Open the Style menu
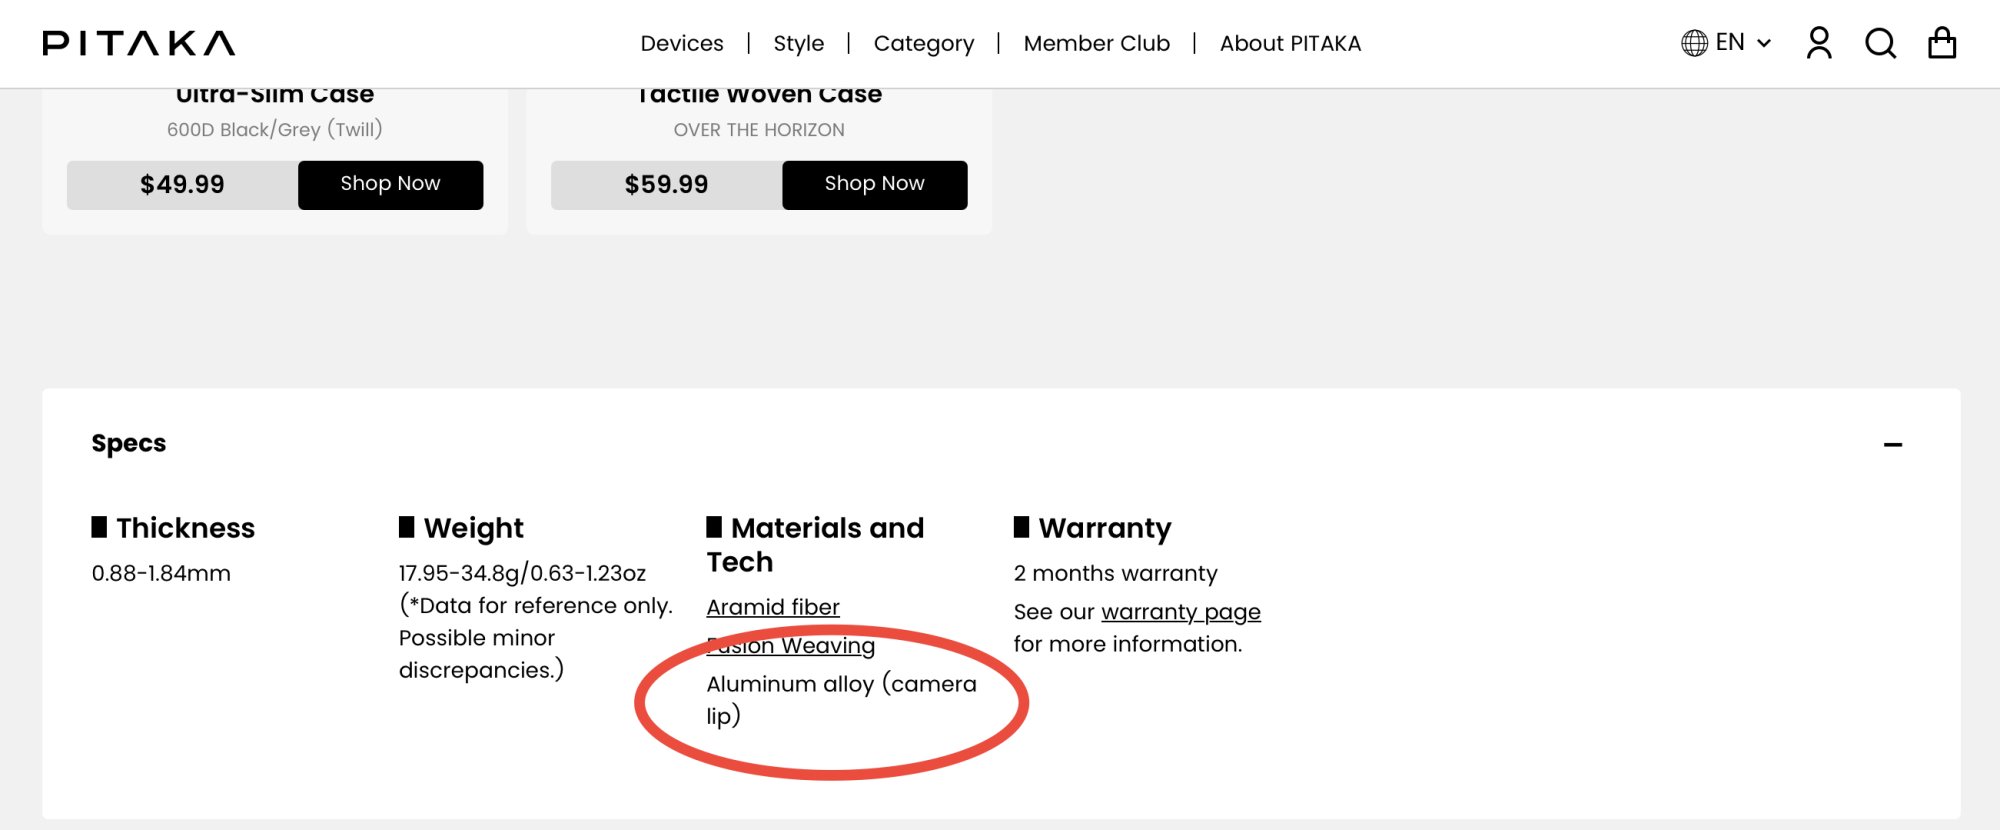 tap(799, 43)
